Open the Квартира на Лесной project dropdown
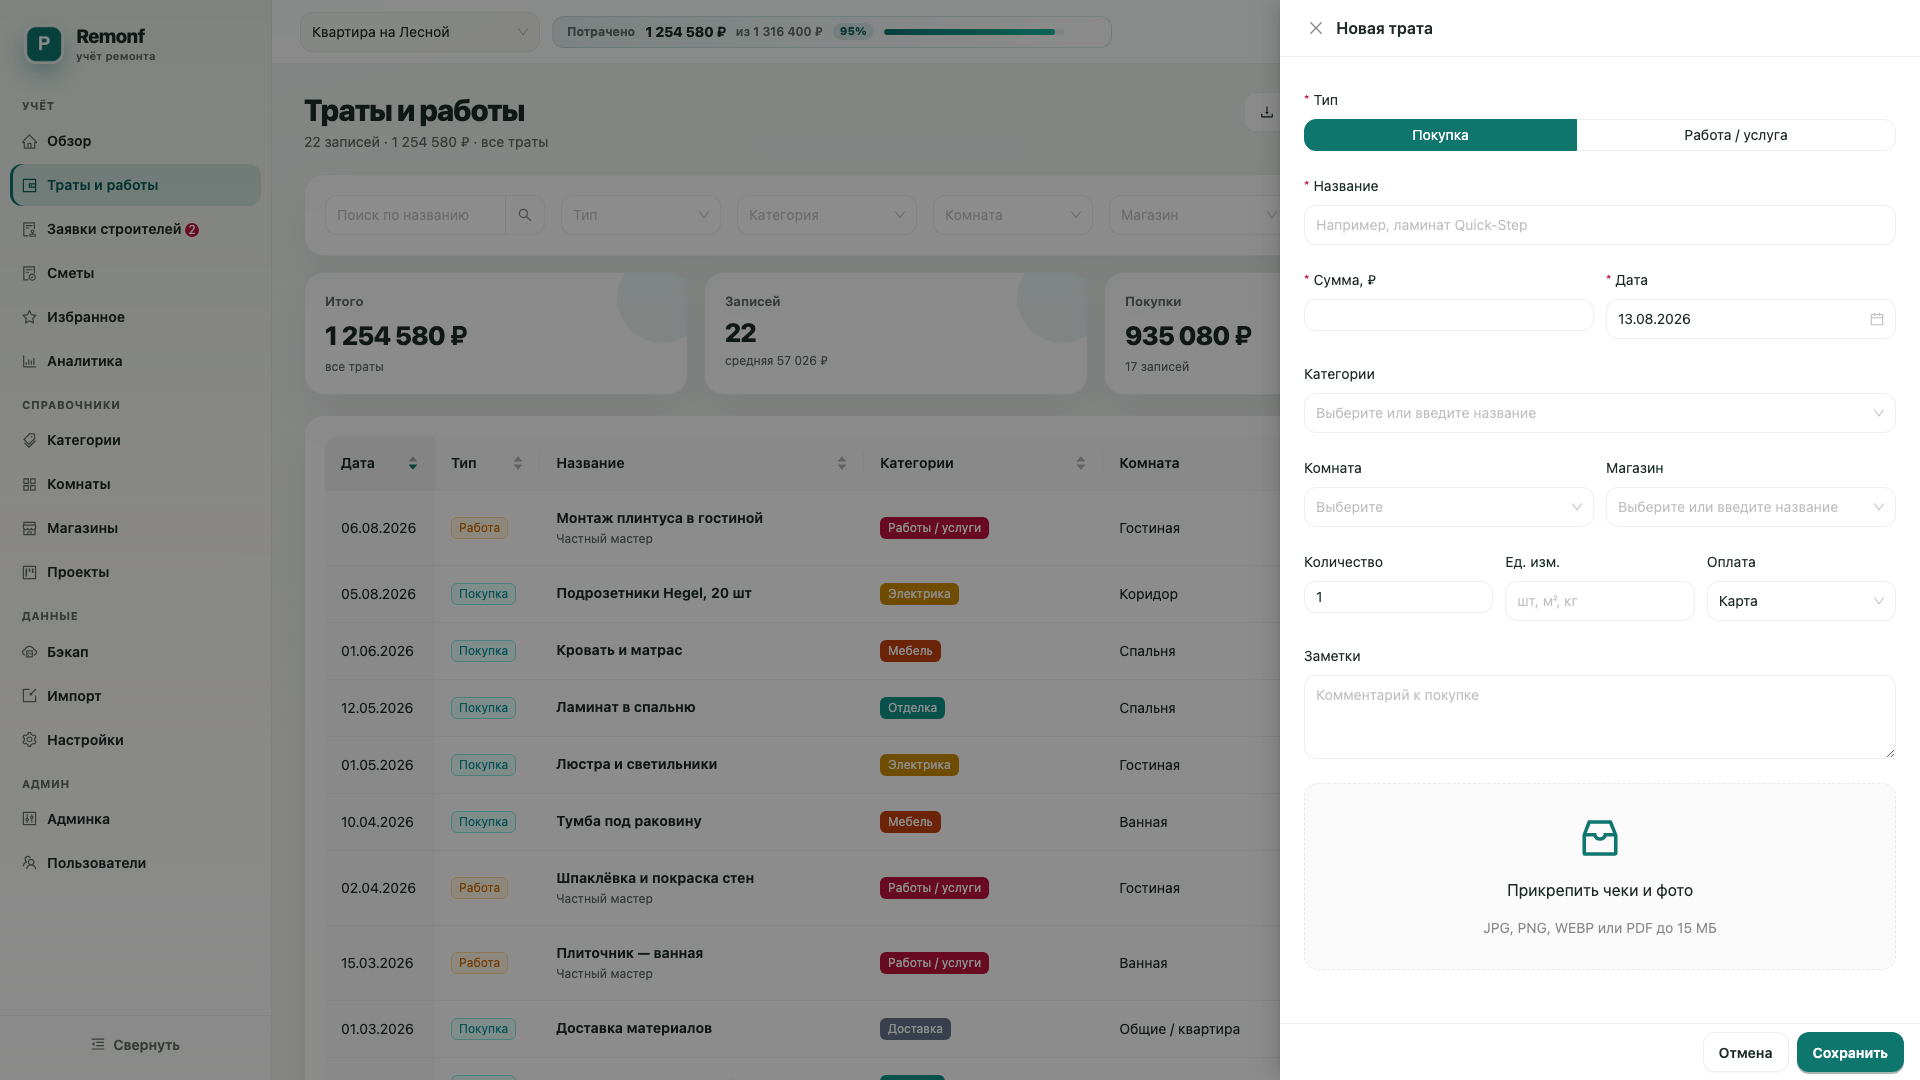 click(420, 32)
